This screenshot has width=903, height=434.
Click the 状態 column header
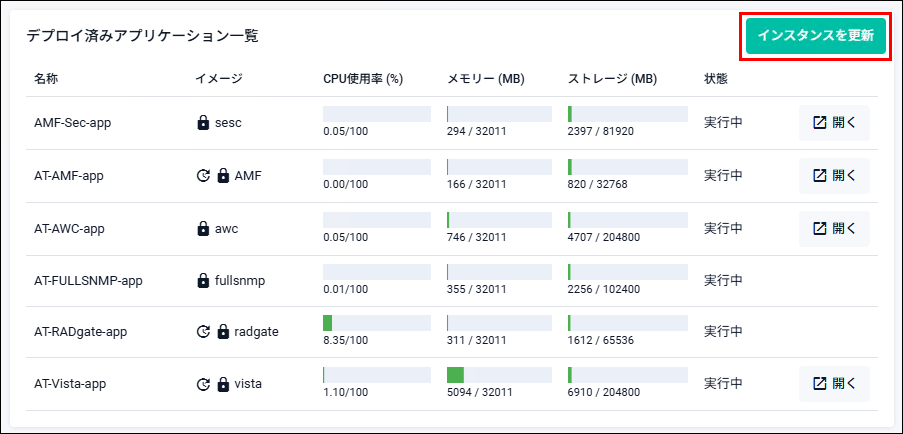pos(716,79)
